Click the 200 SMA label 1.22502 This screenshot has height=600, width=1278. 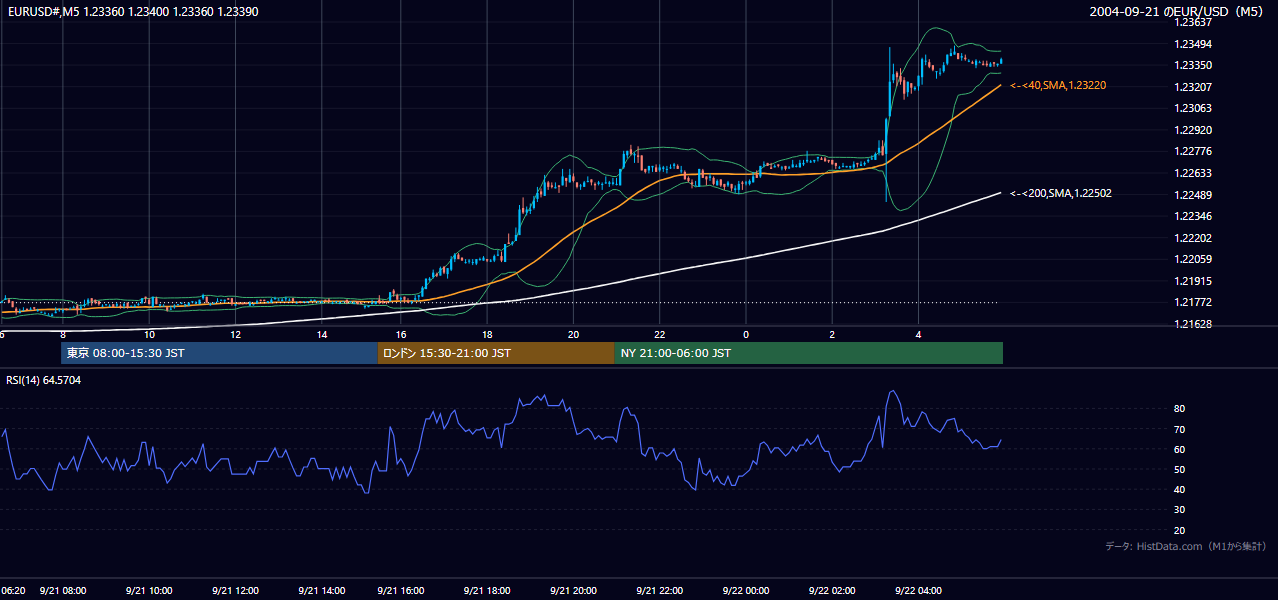pos(1061,193)
